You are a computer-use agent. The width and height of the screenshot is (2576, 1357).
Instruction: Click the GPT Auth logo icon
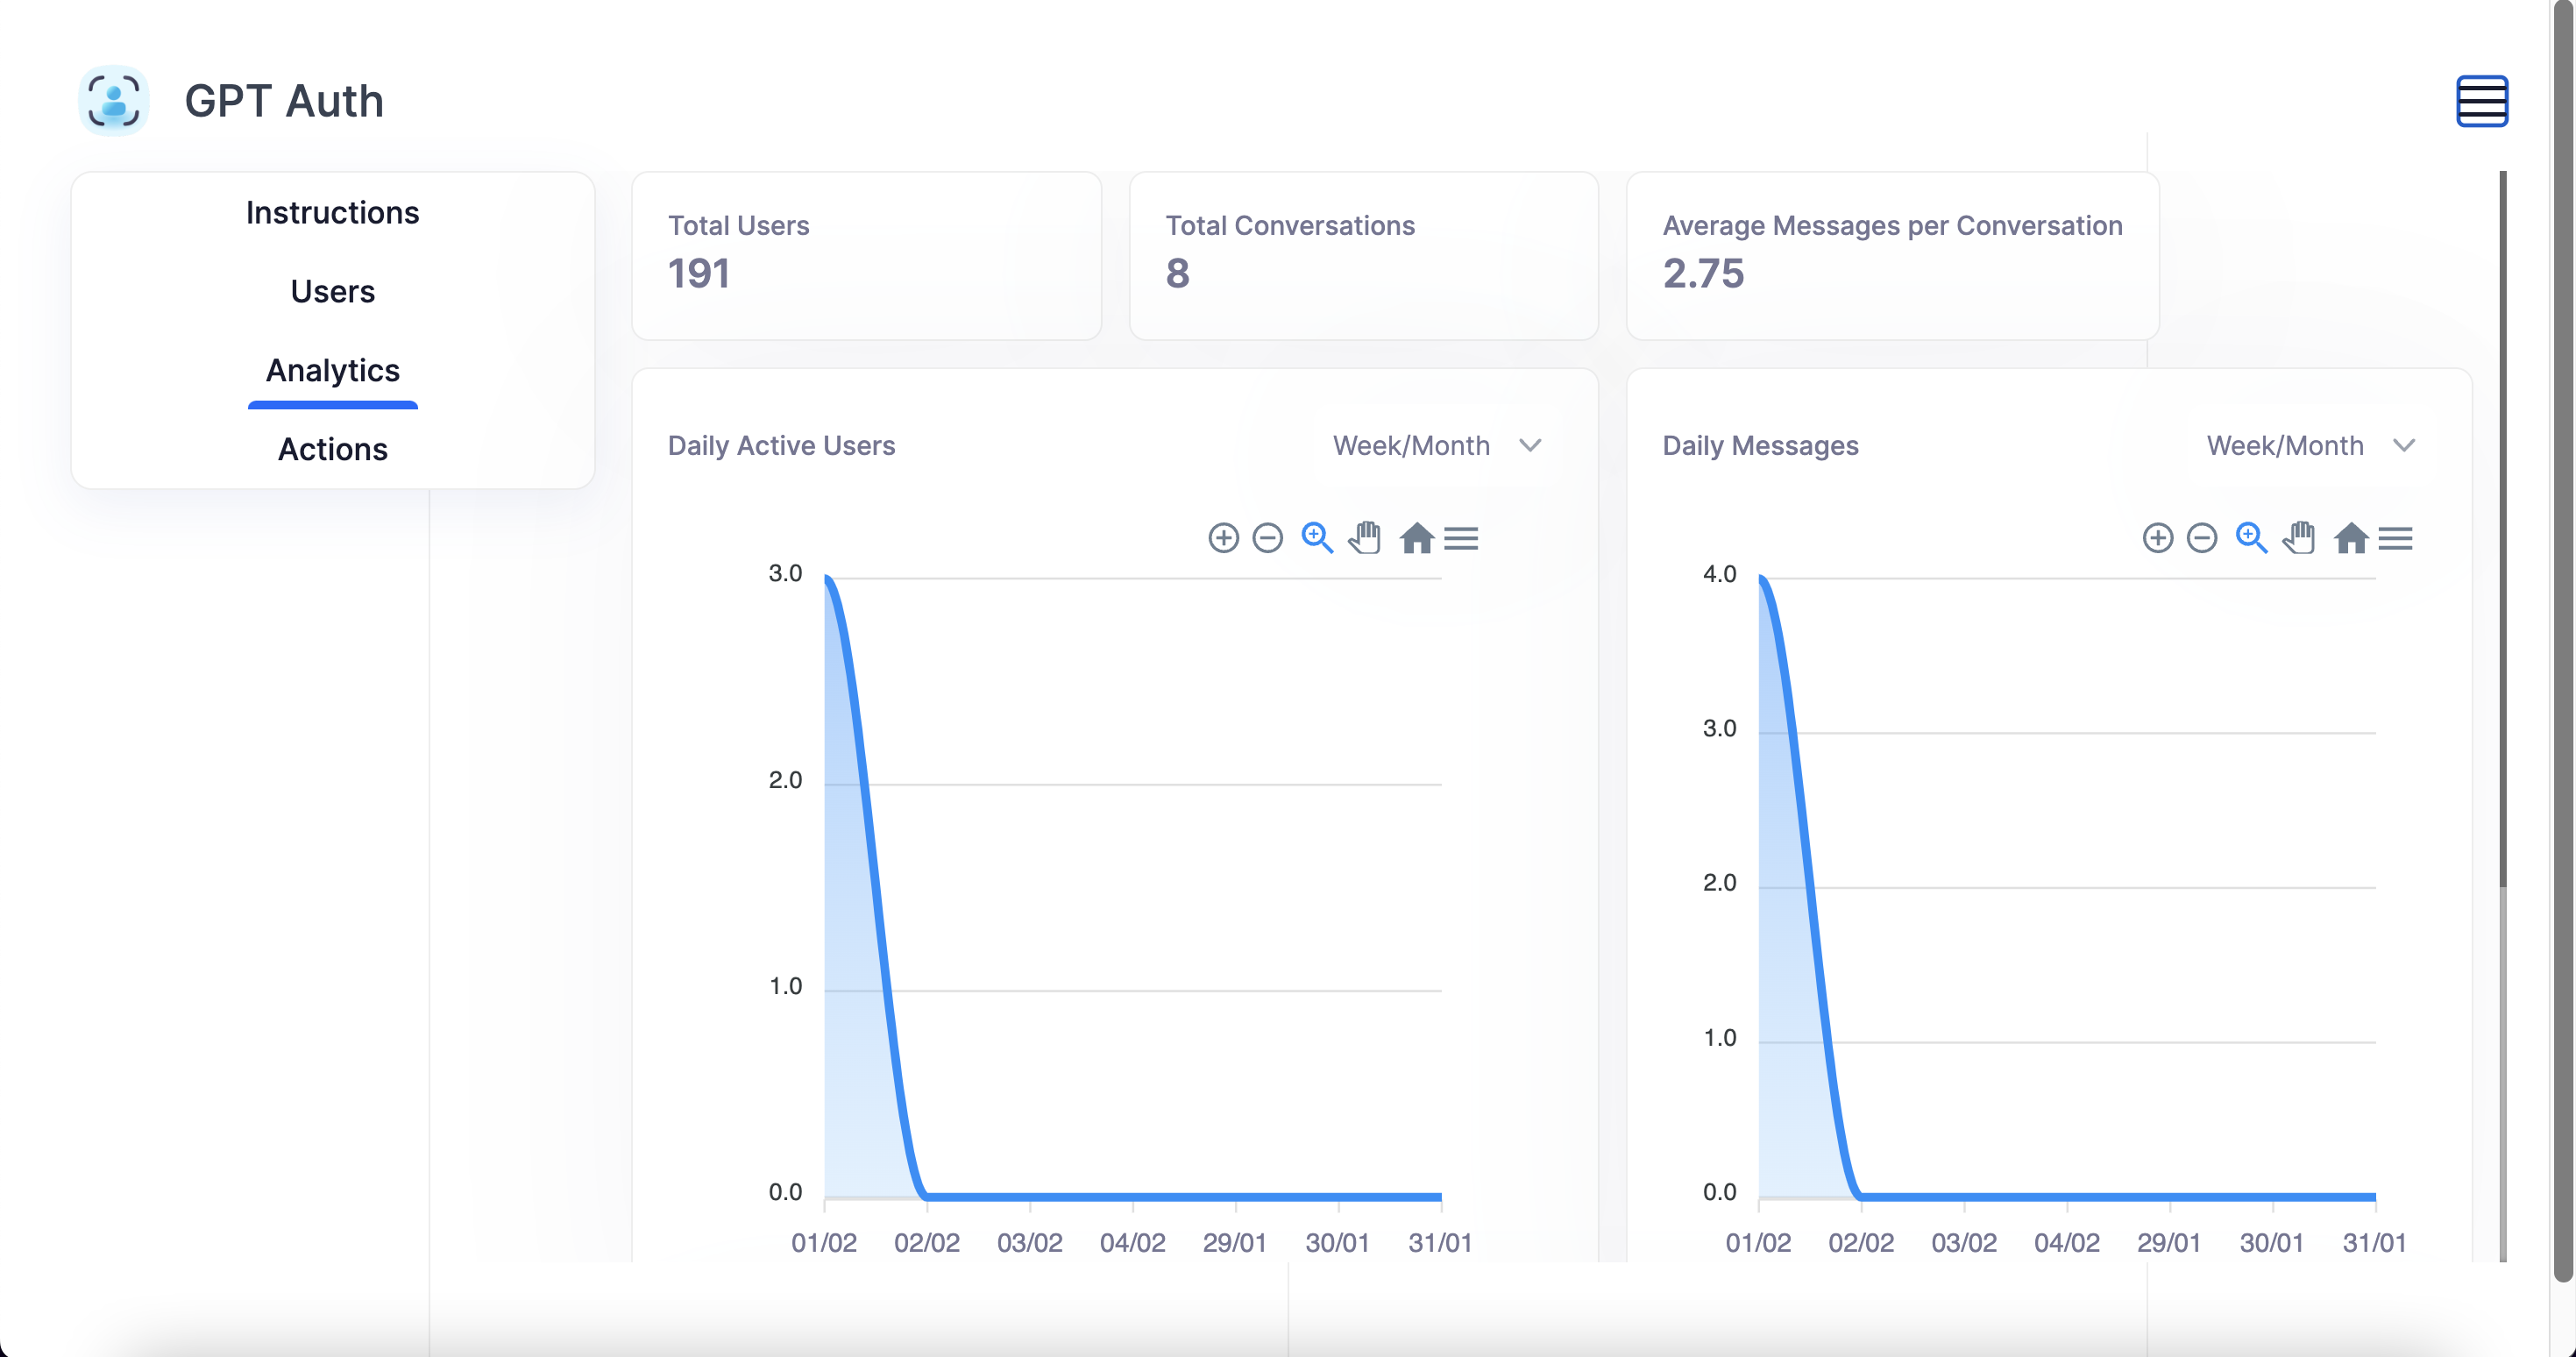click(x=114, y=99)
